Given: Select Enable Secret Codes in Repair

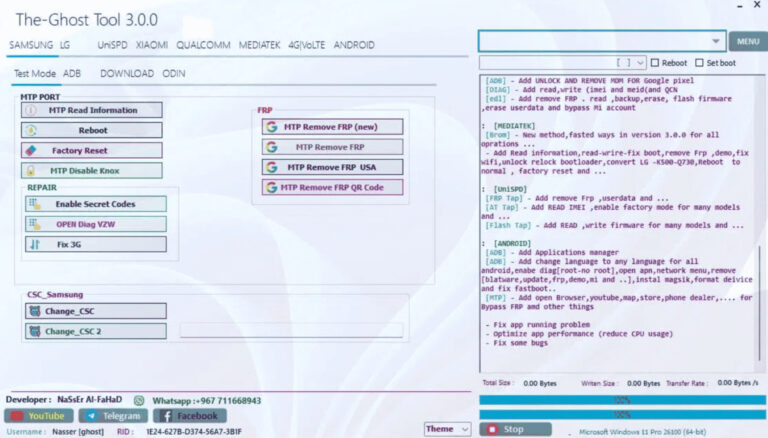Looking at the screenshot, I should point(94,204).
